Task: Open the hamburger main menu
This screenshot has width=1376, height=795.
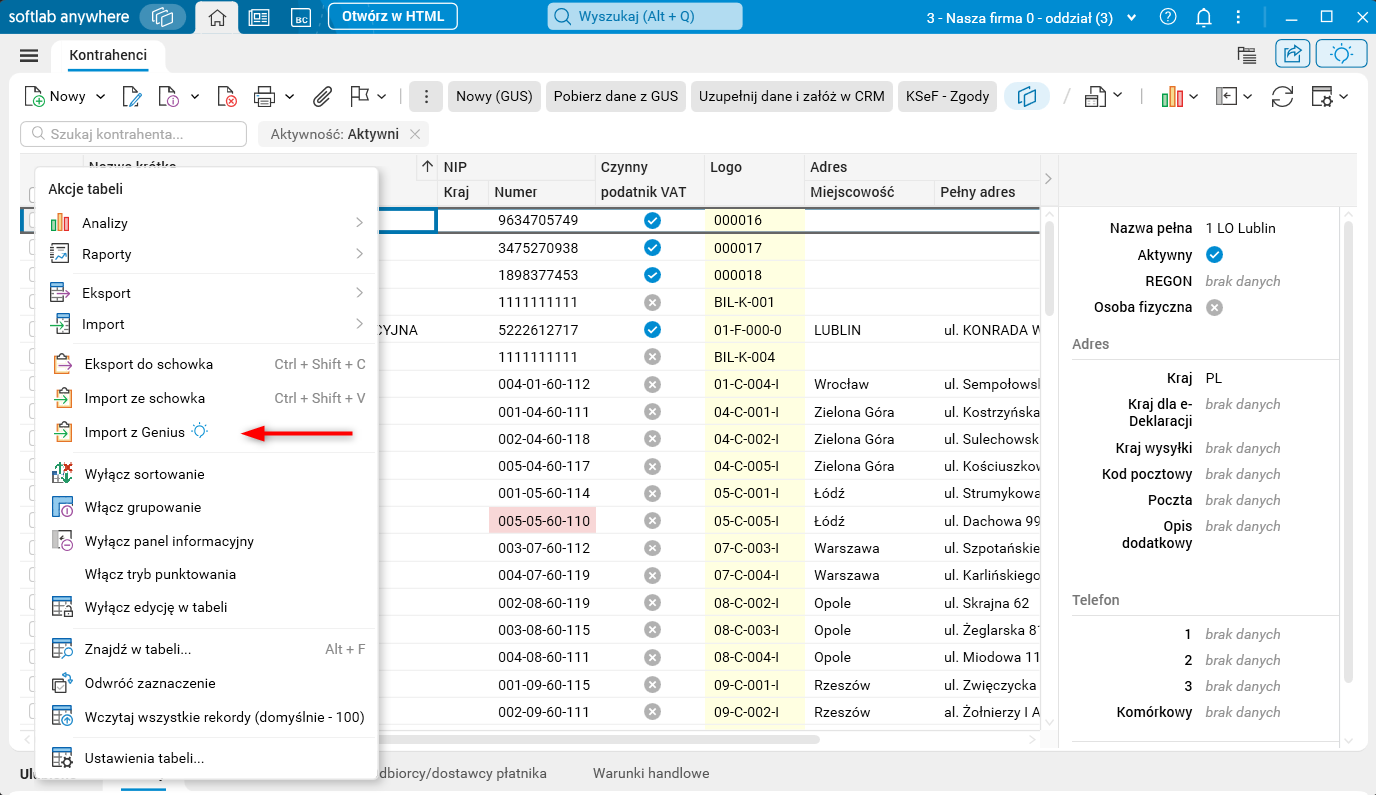Action: (29, 56)
